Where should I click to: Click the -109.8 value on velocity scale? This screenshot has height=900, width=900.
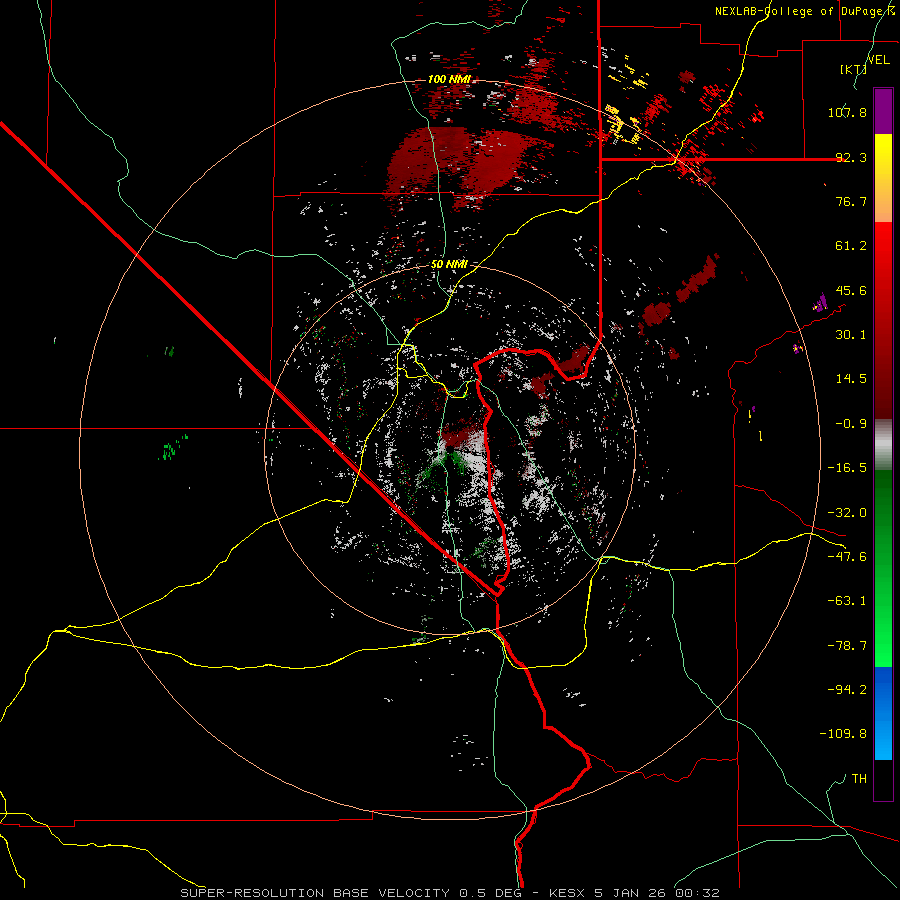843,734
